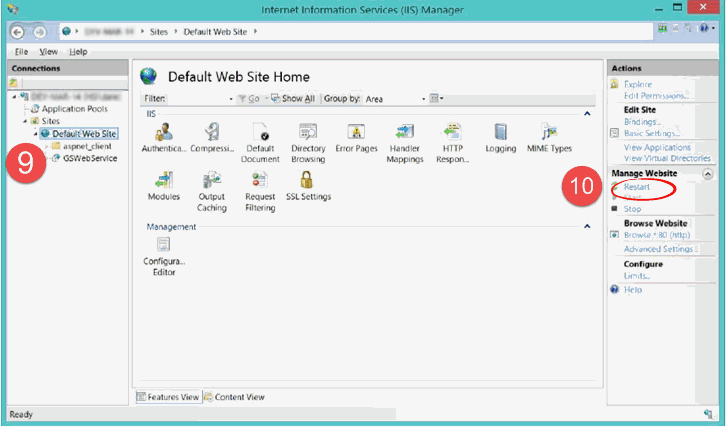Switch to Content View tab

click(234, 397)
